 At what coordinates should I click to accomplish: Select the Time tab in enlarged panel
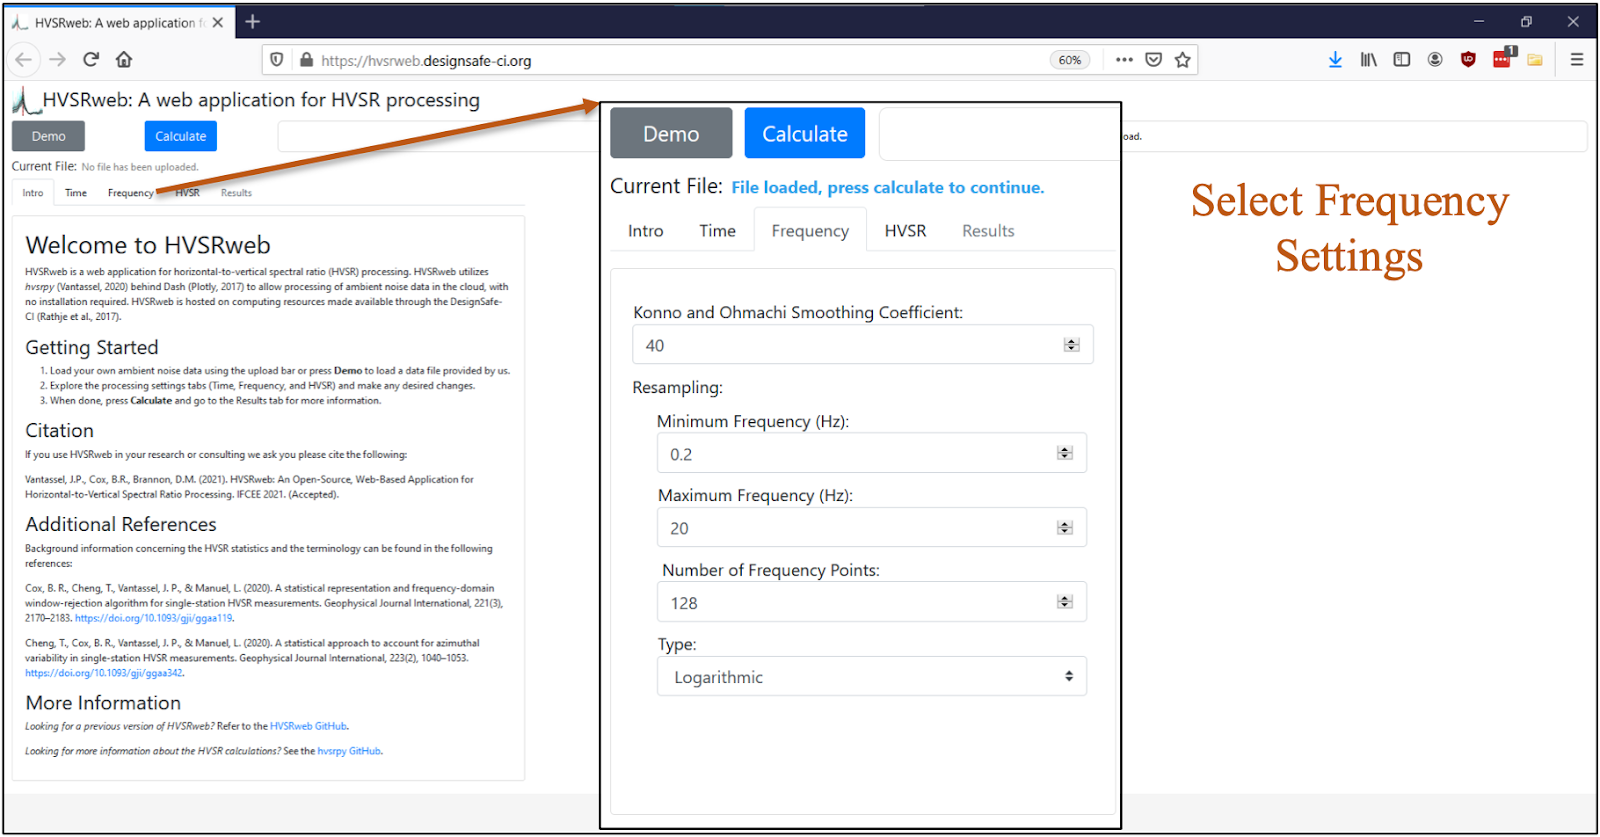click(x=717, y=231)
